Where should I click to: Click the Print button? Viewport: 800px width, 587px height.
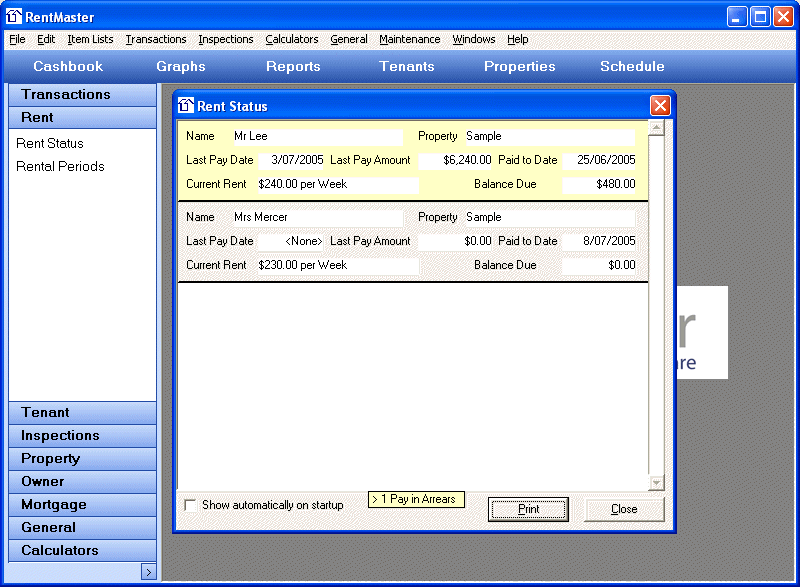tap(528, 509)
